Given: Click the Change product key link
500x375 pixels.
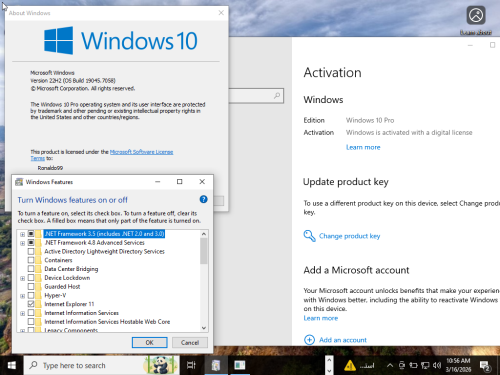Looking at the screenshot, I should 350,236.
